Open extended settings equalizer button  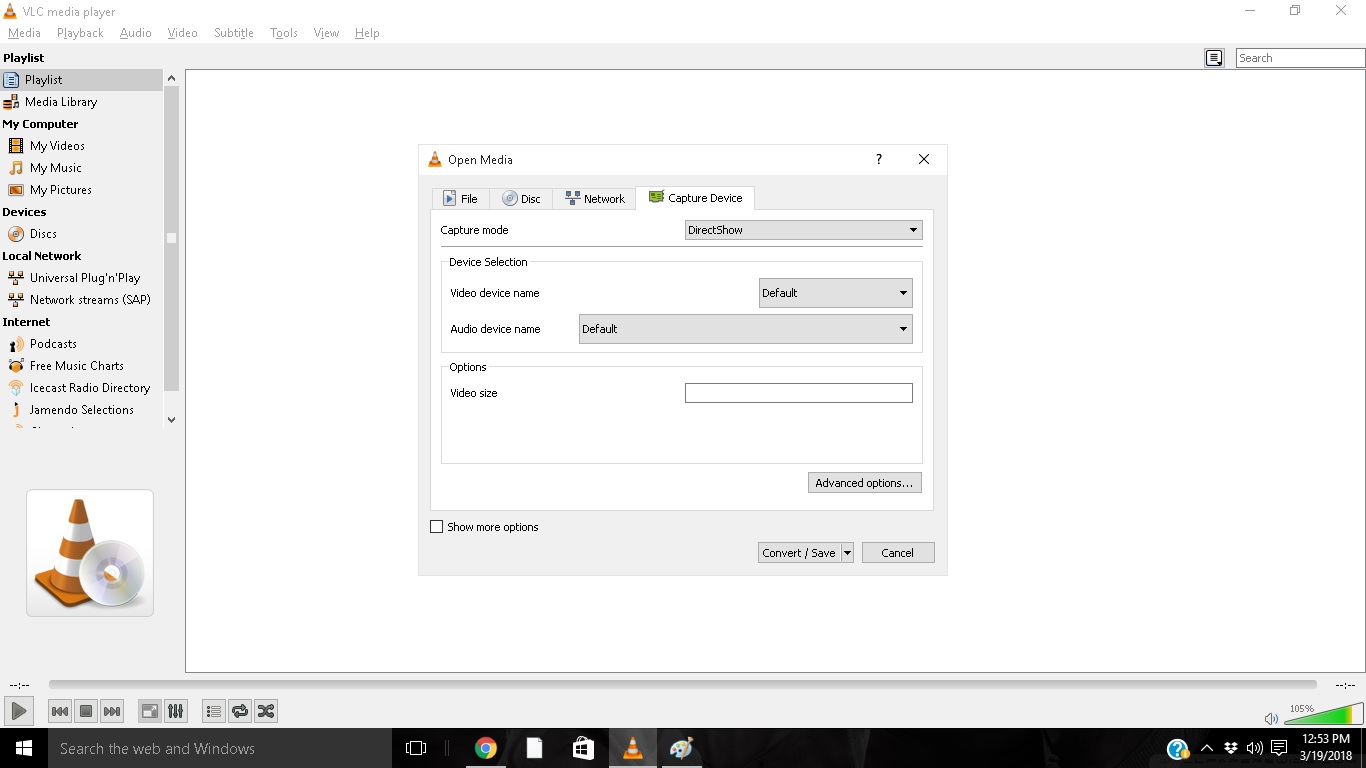click(x=176, y=711)
